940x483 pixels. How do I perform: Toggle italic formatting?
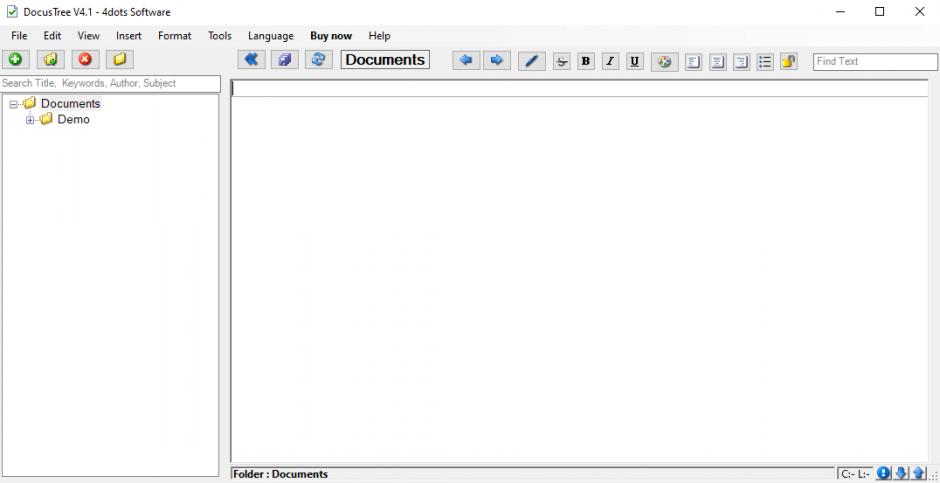coord(610,61)
